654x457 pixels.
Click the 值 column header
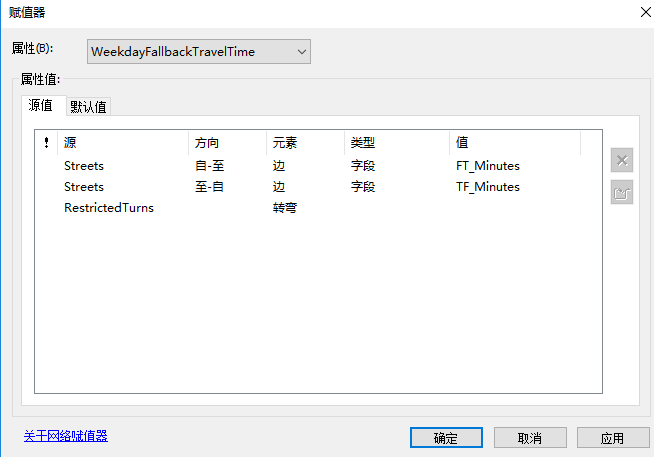click(515, 143)
